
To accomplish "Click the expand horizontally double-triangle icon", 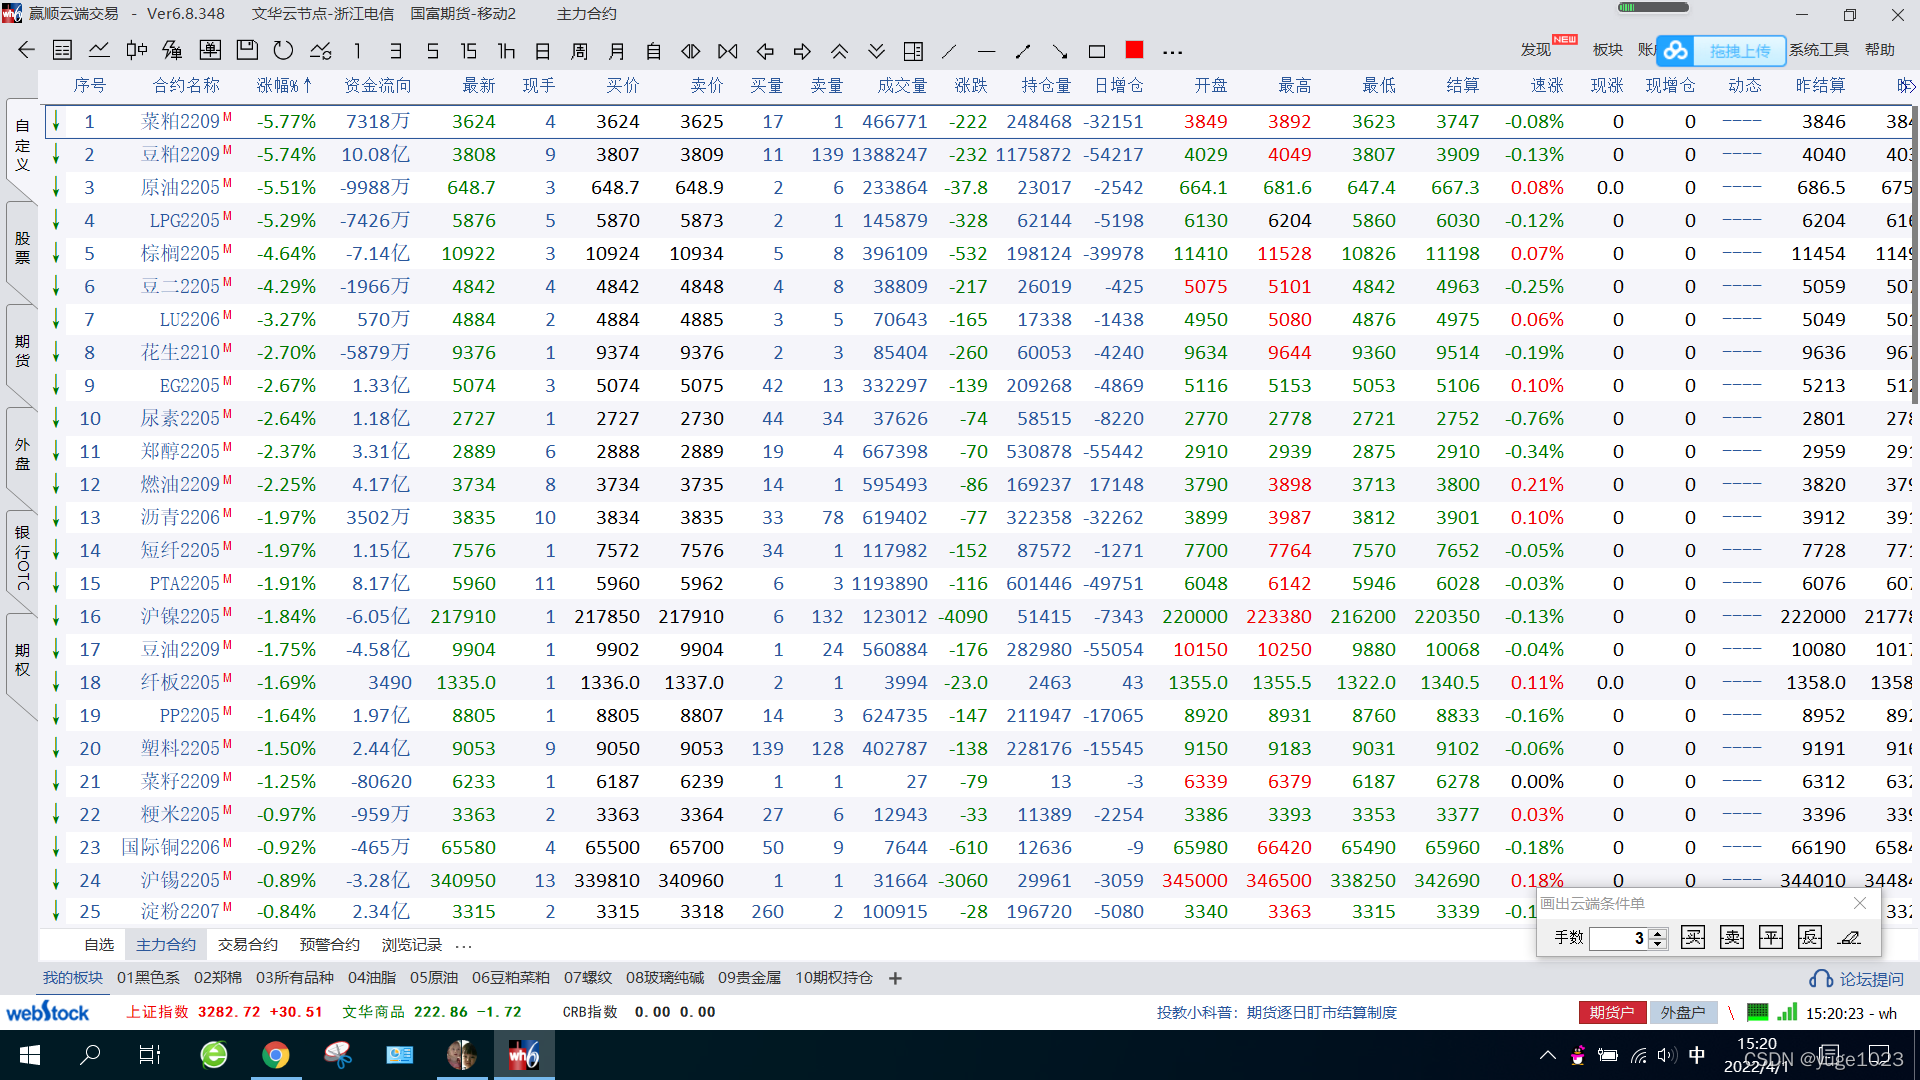I will pos(691,50).
